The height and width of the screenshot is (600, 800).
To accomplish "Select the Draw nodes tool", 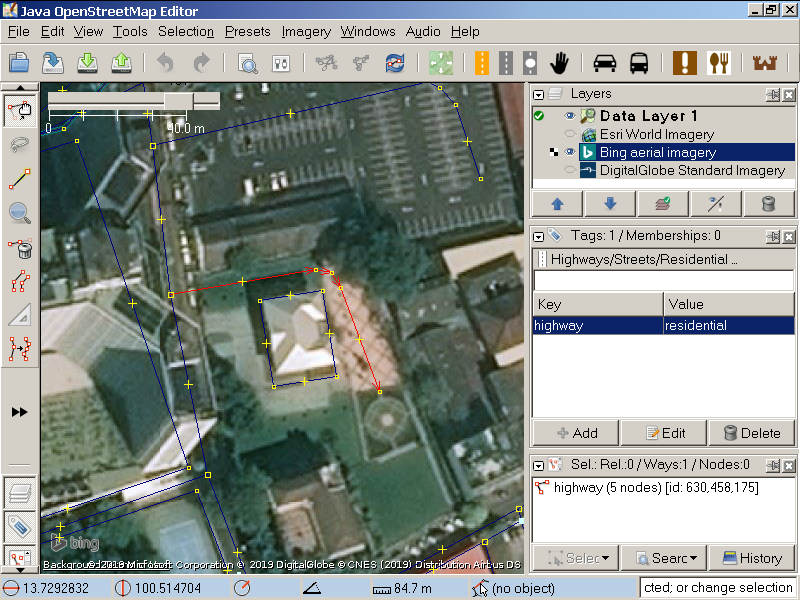I will pos(19,179).
